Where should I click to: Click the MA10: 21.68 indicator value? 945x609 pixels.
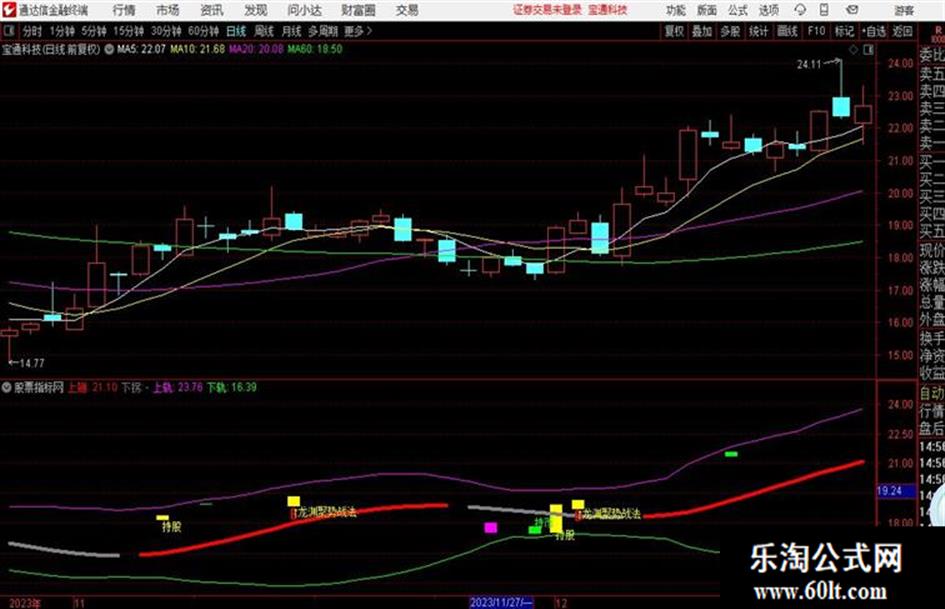point(198,49)
